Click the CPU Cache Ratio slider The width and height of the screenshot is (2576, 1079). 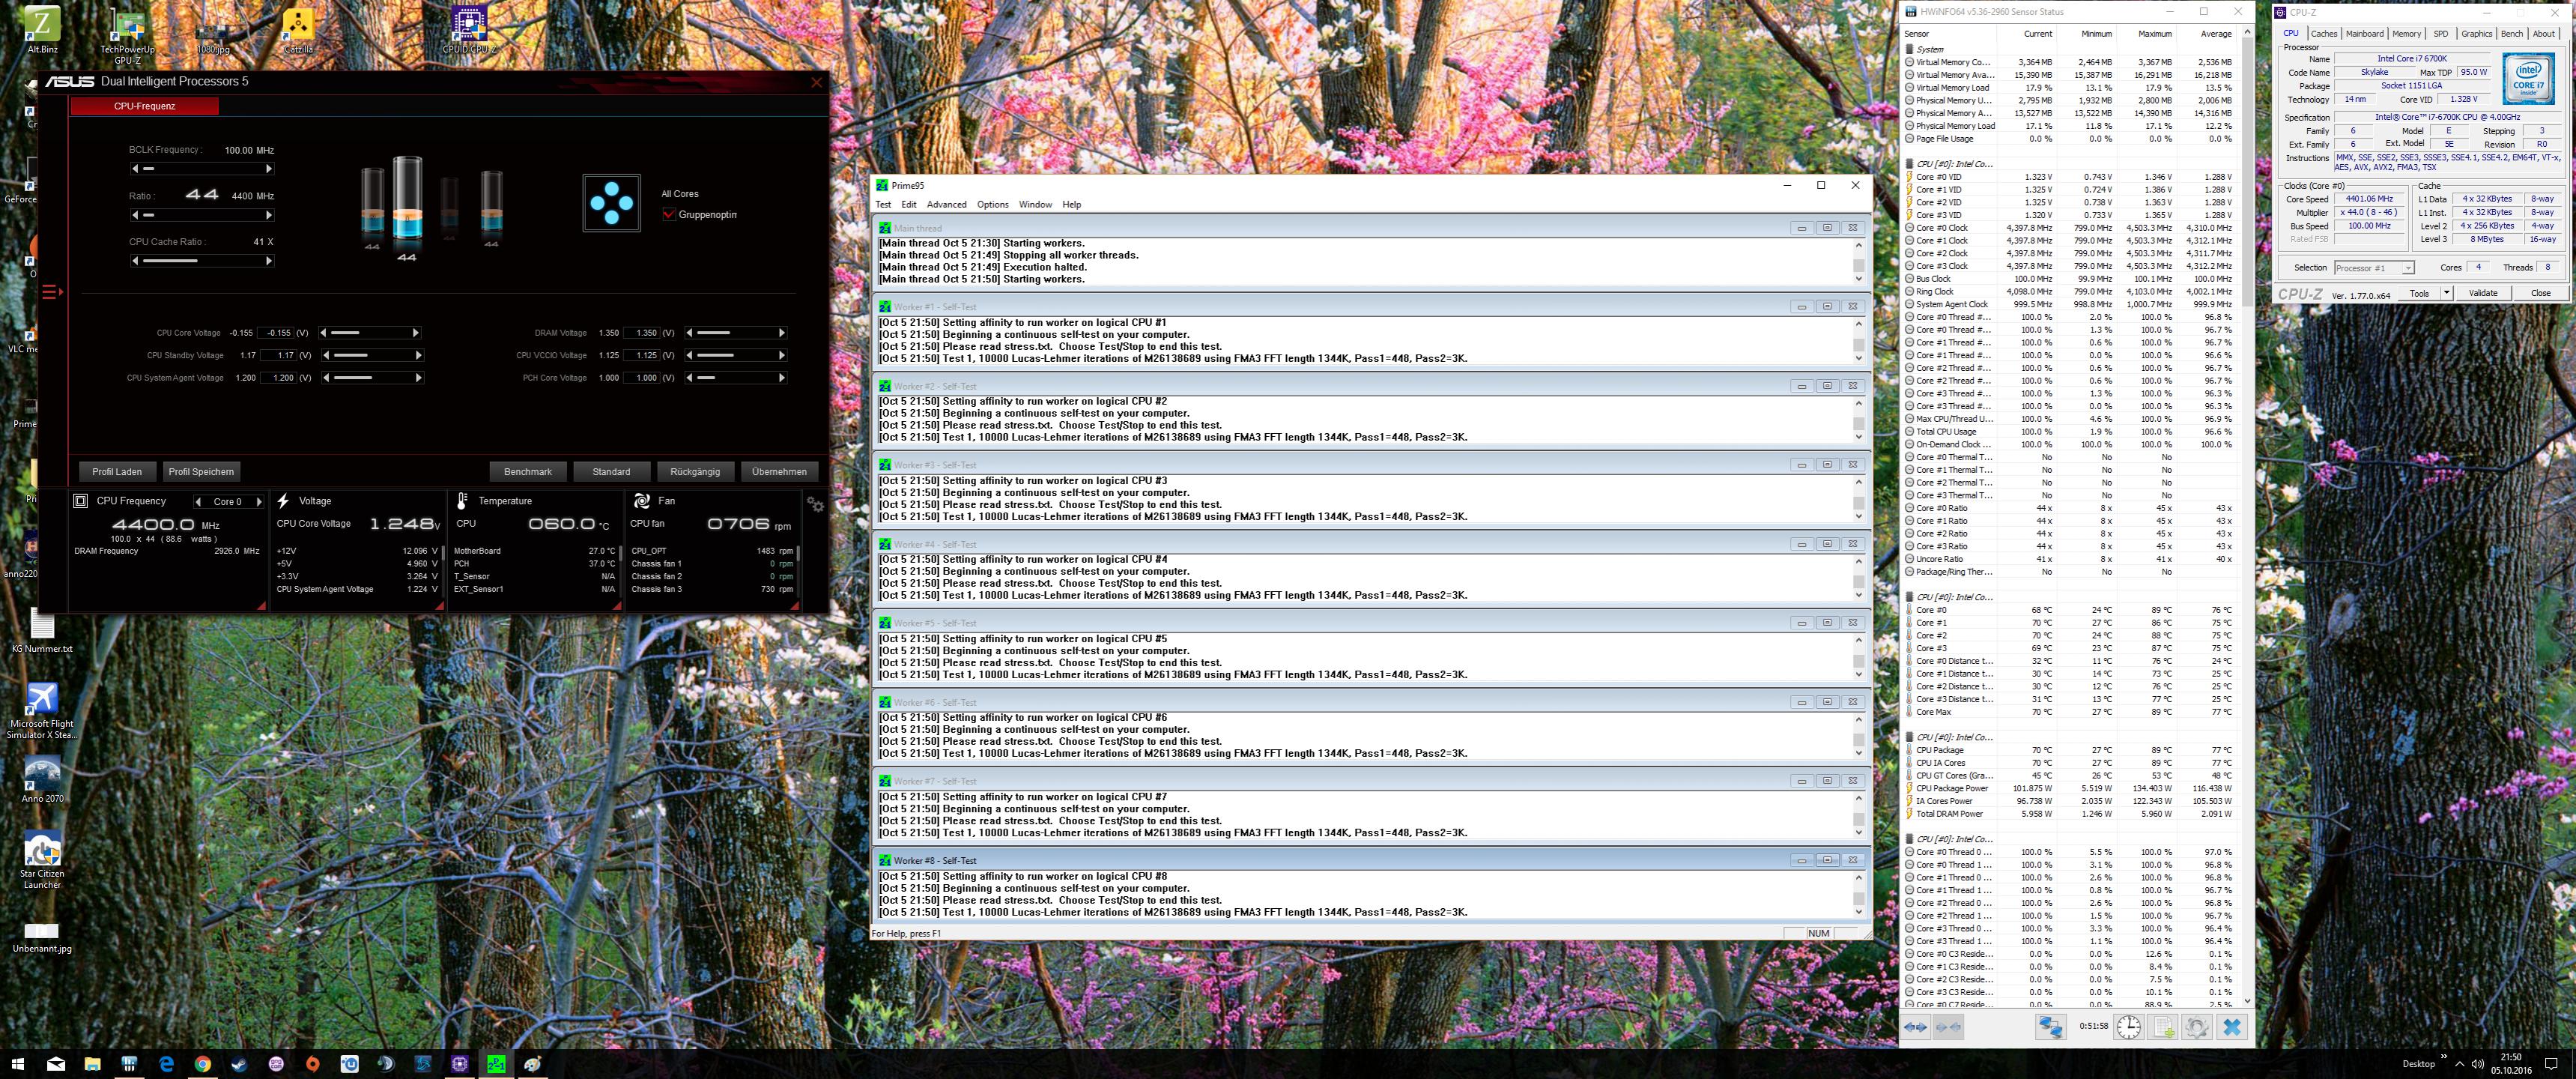[201, 261]
